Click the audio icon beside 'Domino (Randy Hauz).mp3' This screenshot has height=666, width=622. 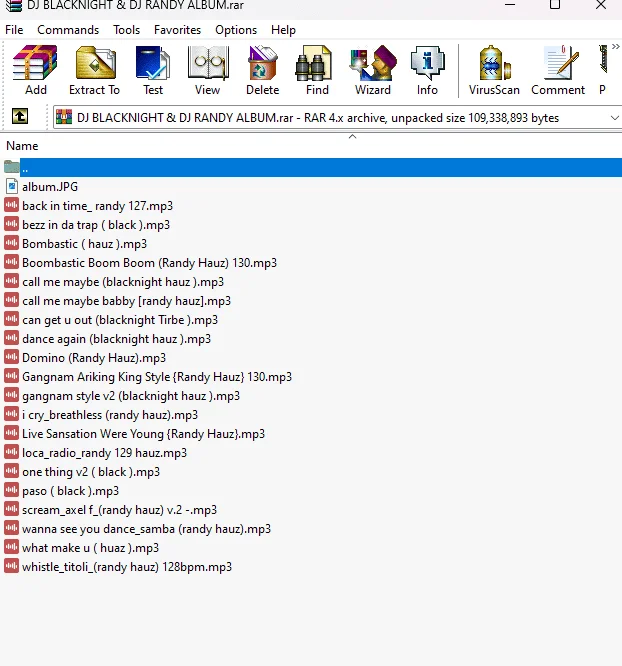(11, 357)
